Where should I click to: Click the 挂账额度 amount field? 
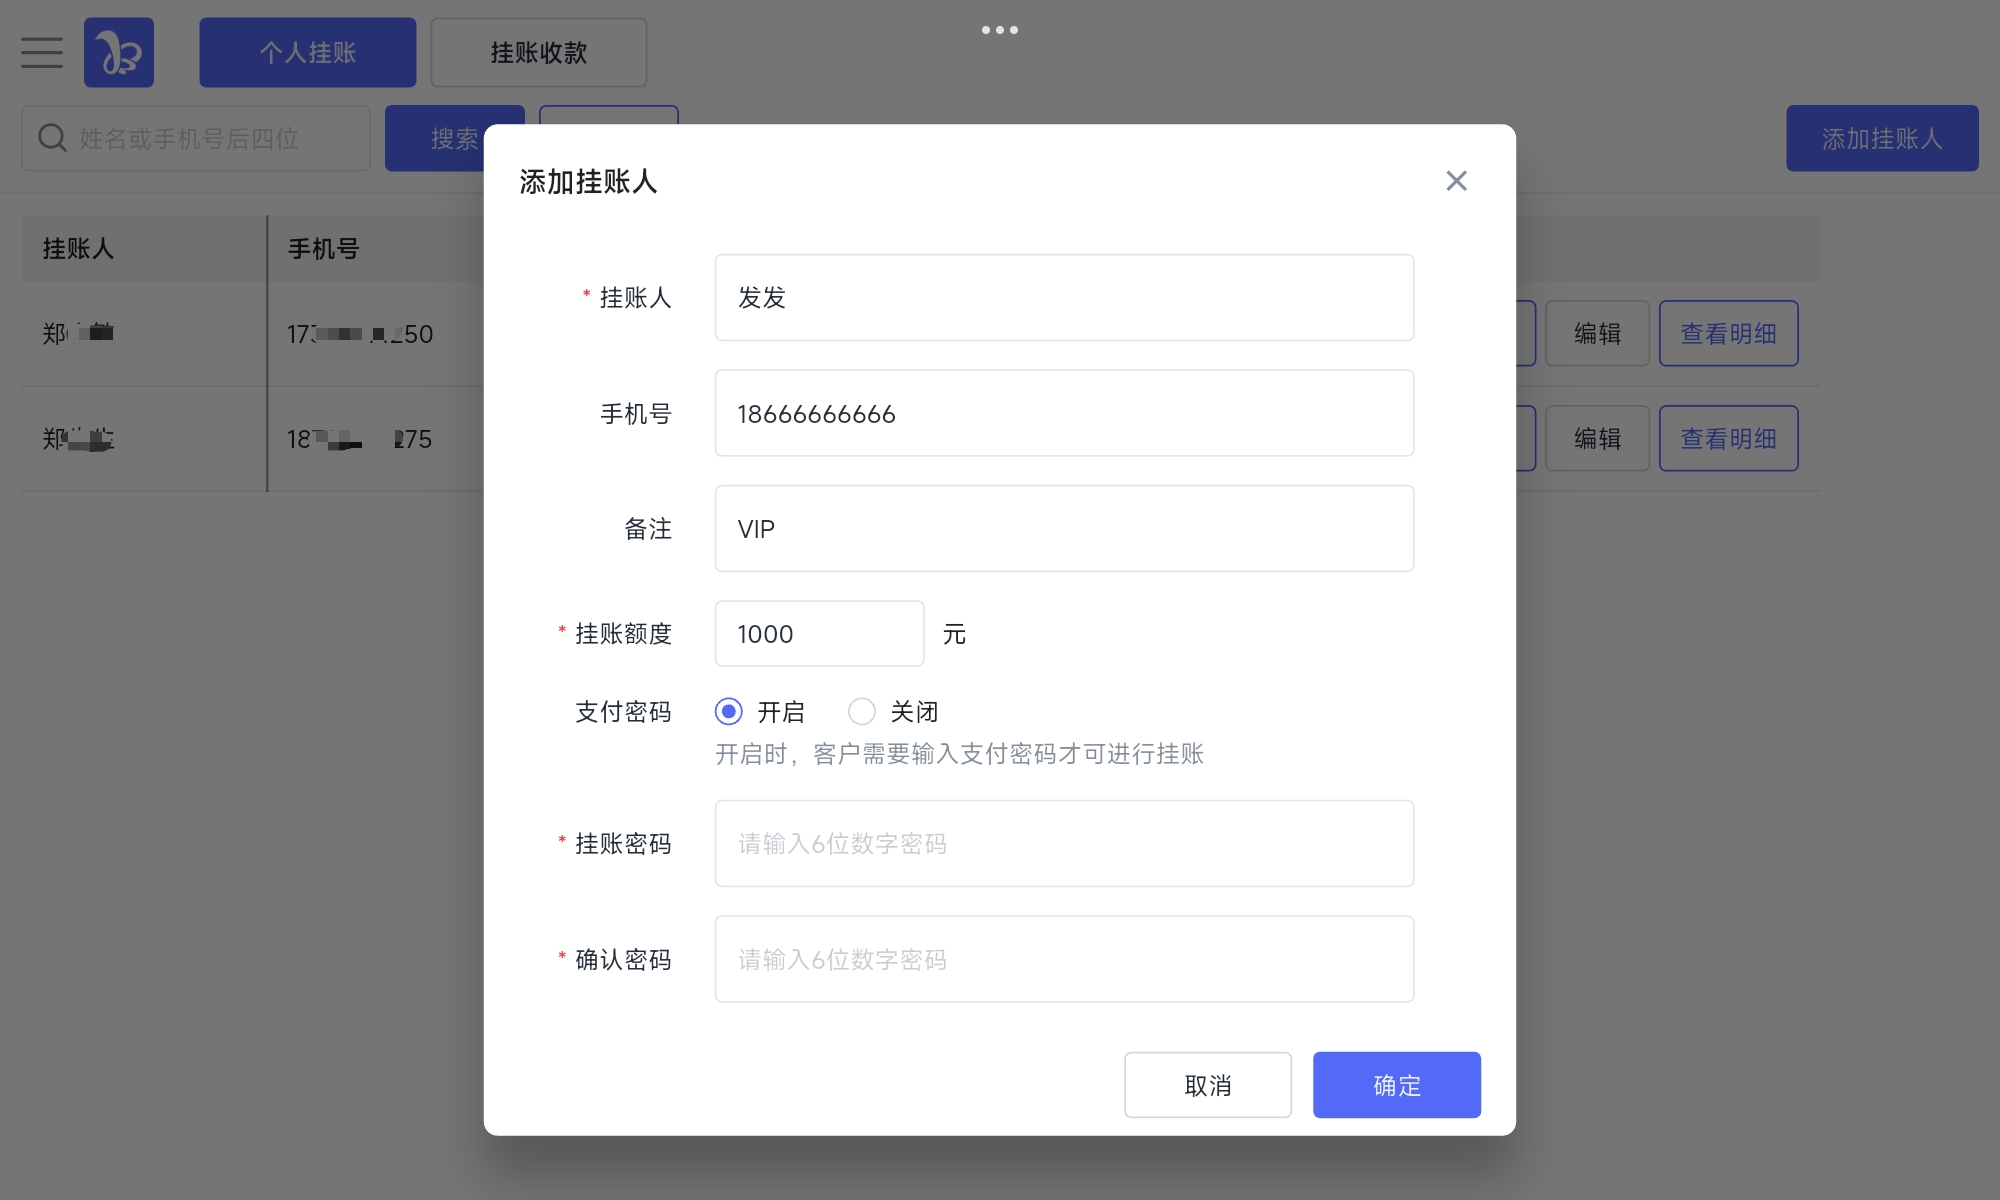pyautogui.click(x=818, y=634)
